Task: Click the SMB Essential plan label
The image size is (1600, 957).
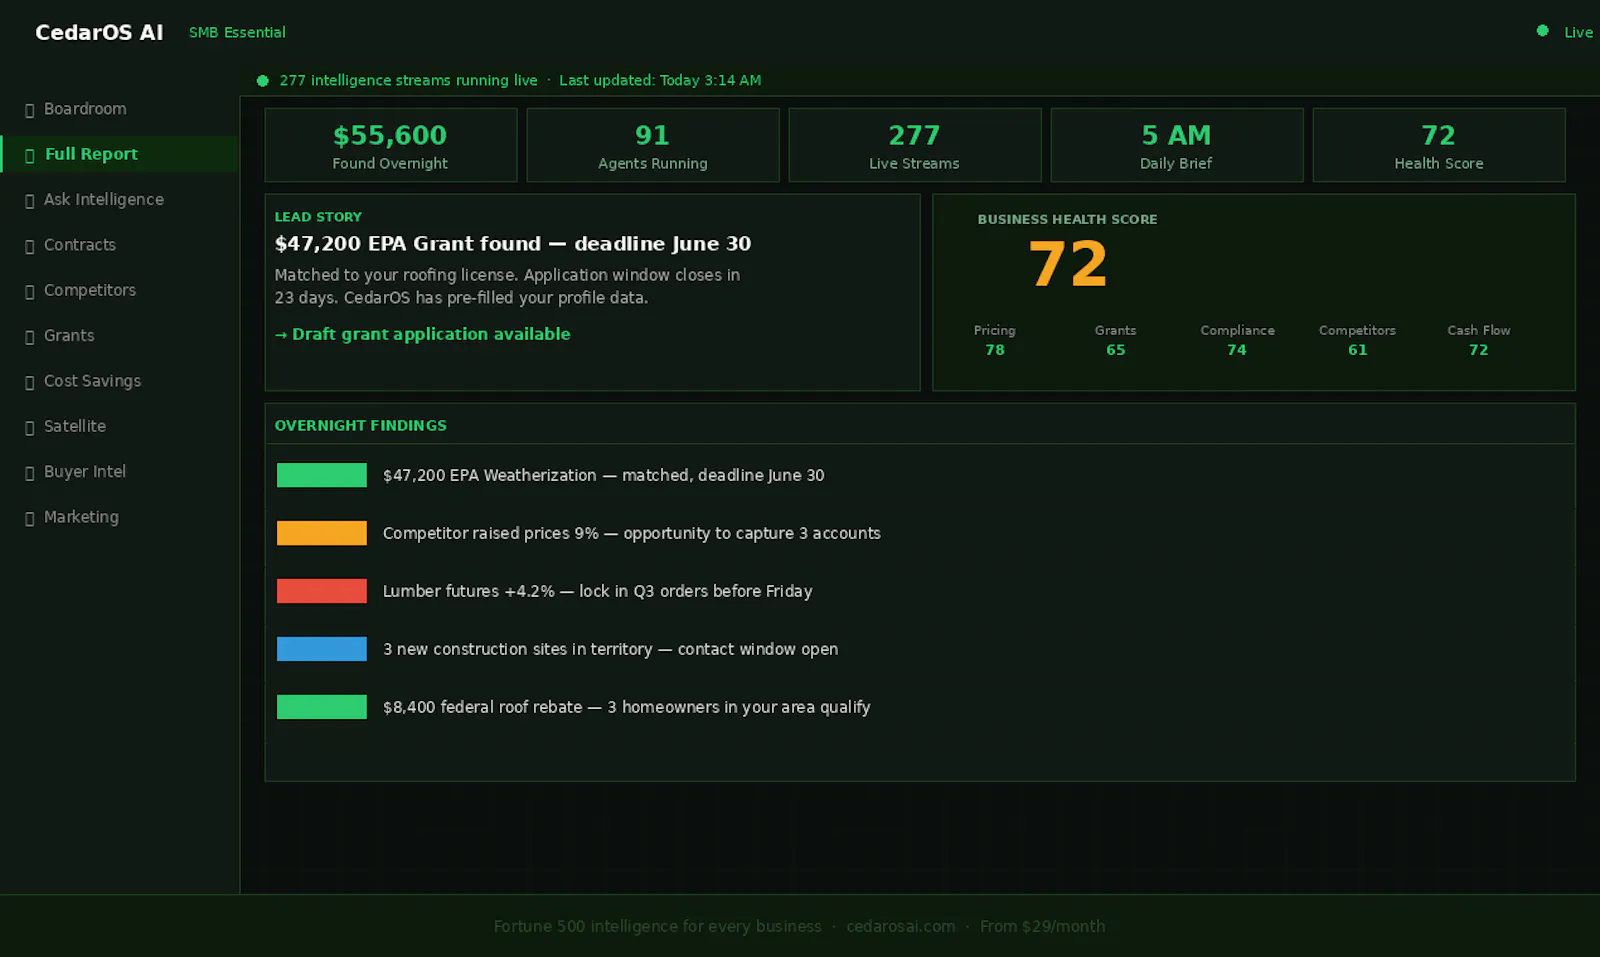Action: pyautogui.click(x=237, y=32)
